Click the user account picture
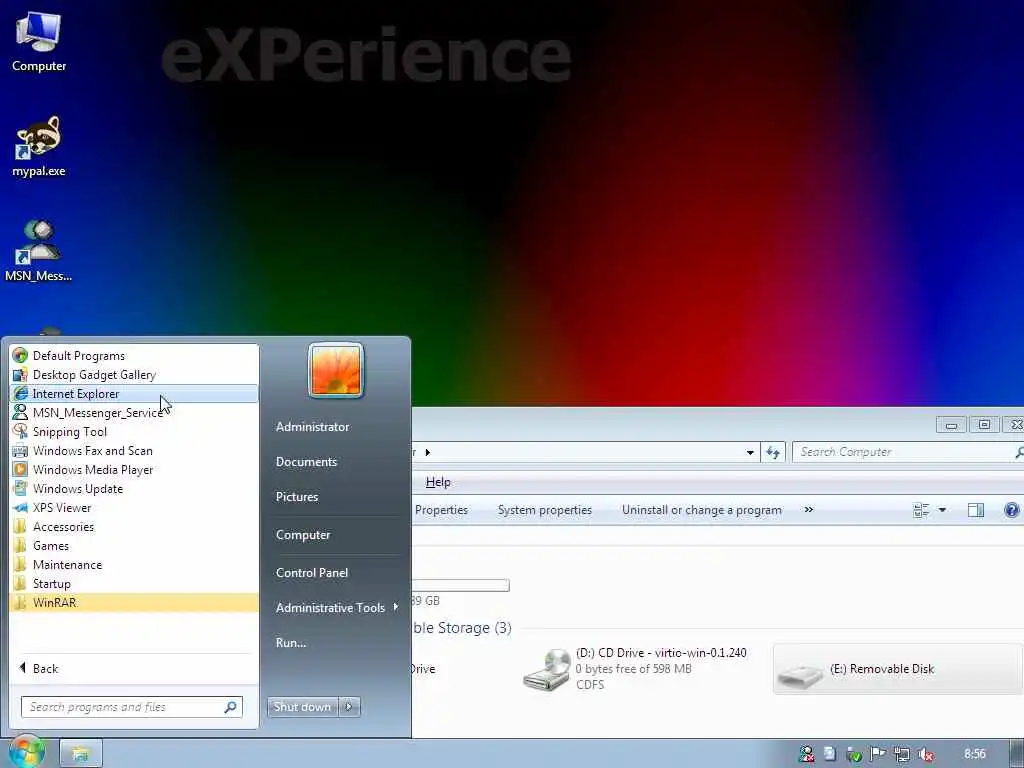1024x768 pixels. pyautogui.click(x=336, y=370)
